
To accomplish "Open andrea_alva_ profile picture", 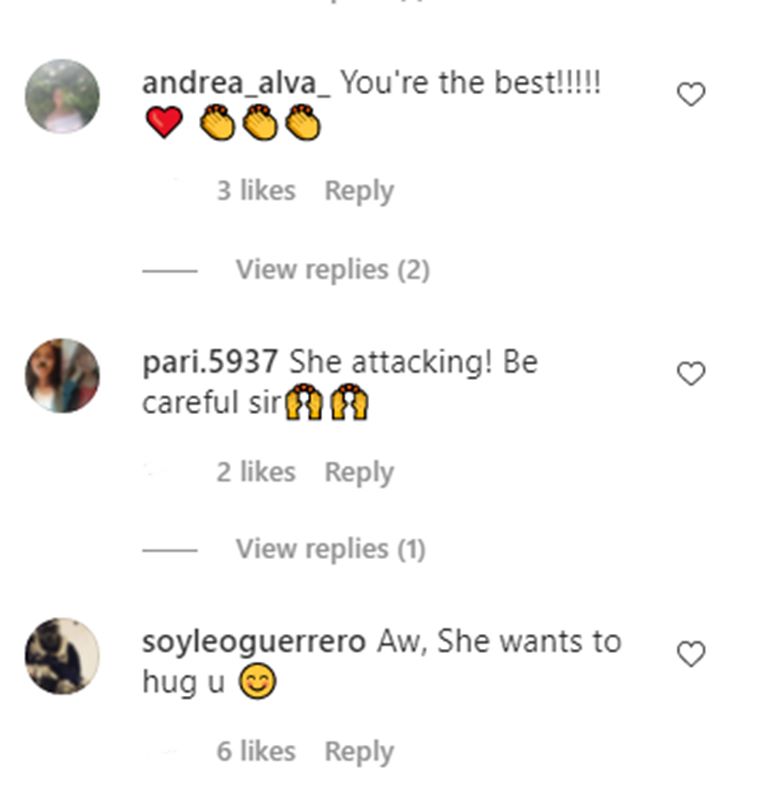I will point(62,96).
